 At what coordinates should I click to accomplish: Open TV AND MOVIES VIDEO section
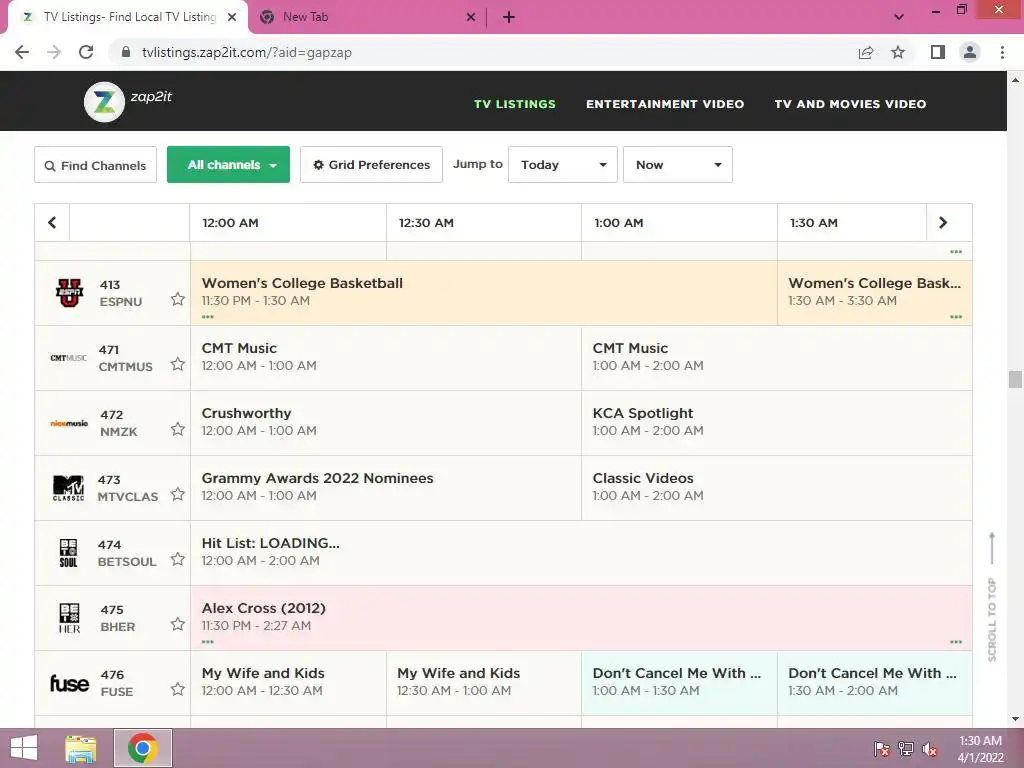(850, 104)
